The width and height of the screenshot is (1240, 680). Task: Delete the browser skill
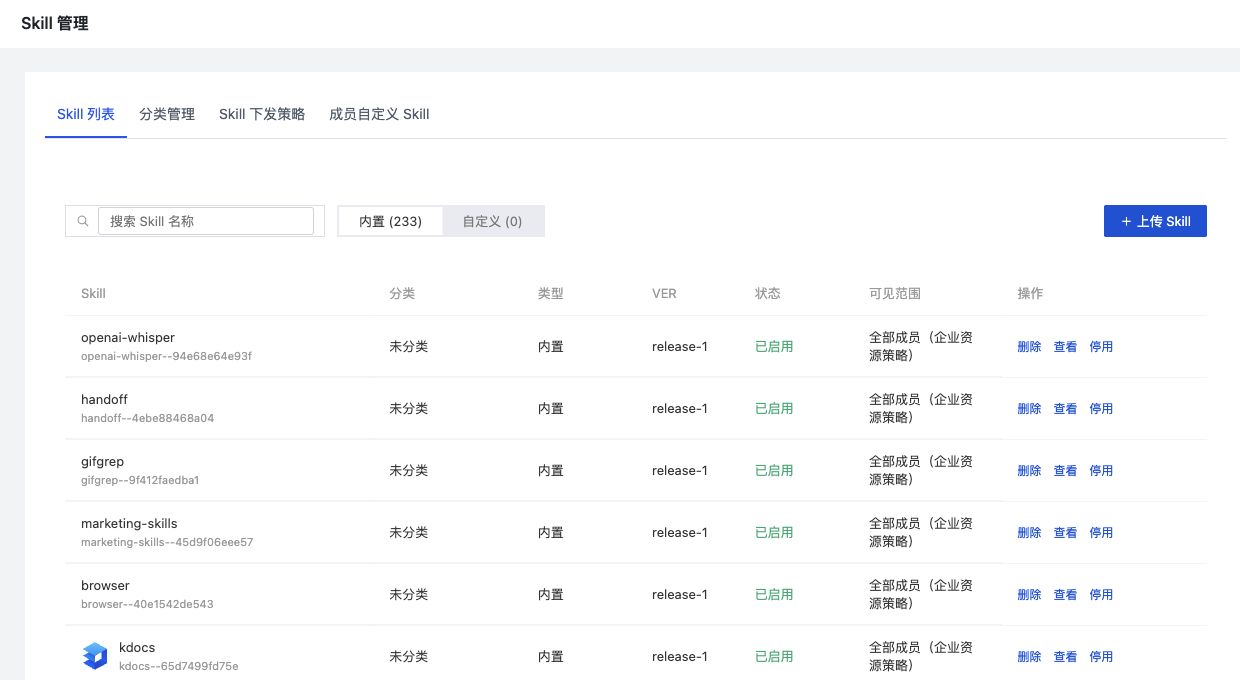[1029, 595]
